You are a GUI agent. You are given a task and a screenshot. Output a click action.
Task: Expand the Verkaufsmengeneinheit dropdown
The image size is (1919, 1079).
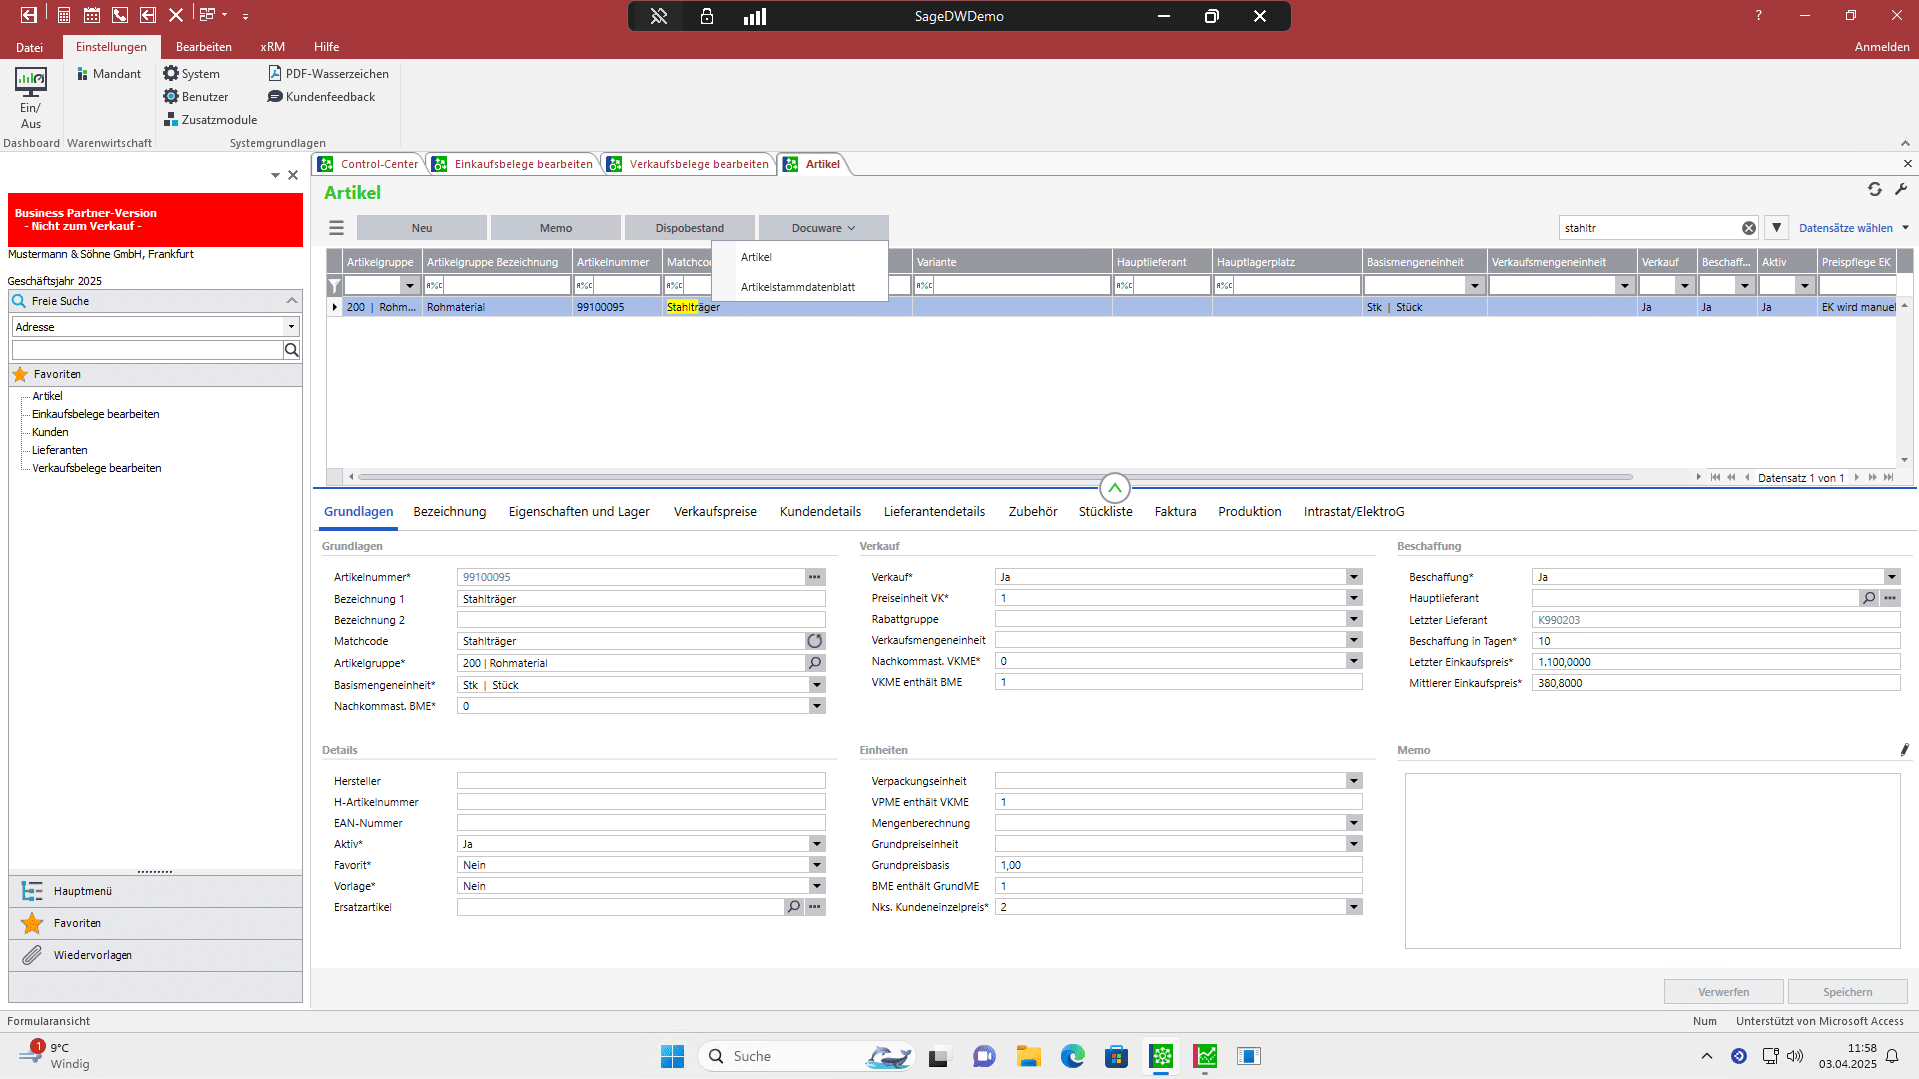click(1353, 640)
